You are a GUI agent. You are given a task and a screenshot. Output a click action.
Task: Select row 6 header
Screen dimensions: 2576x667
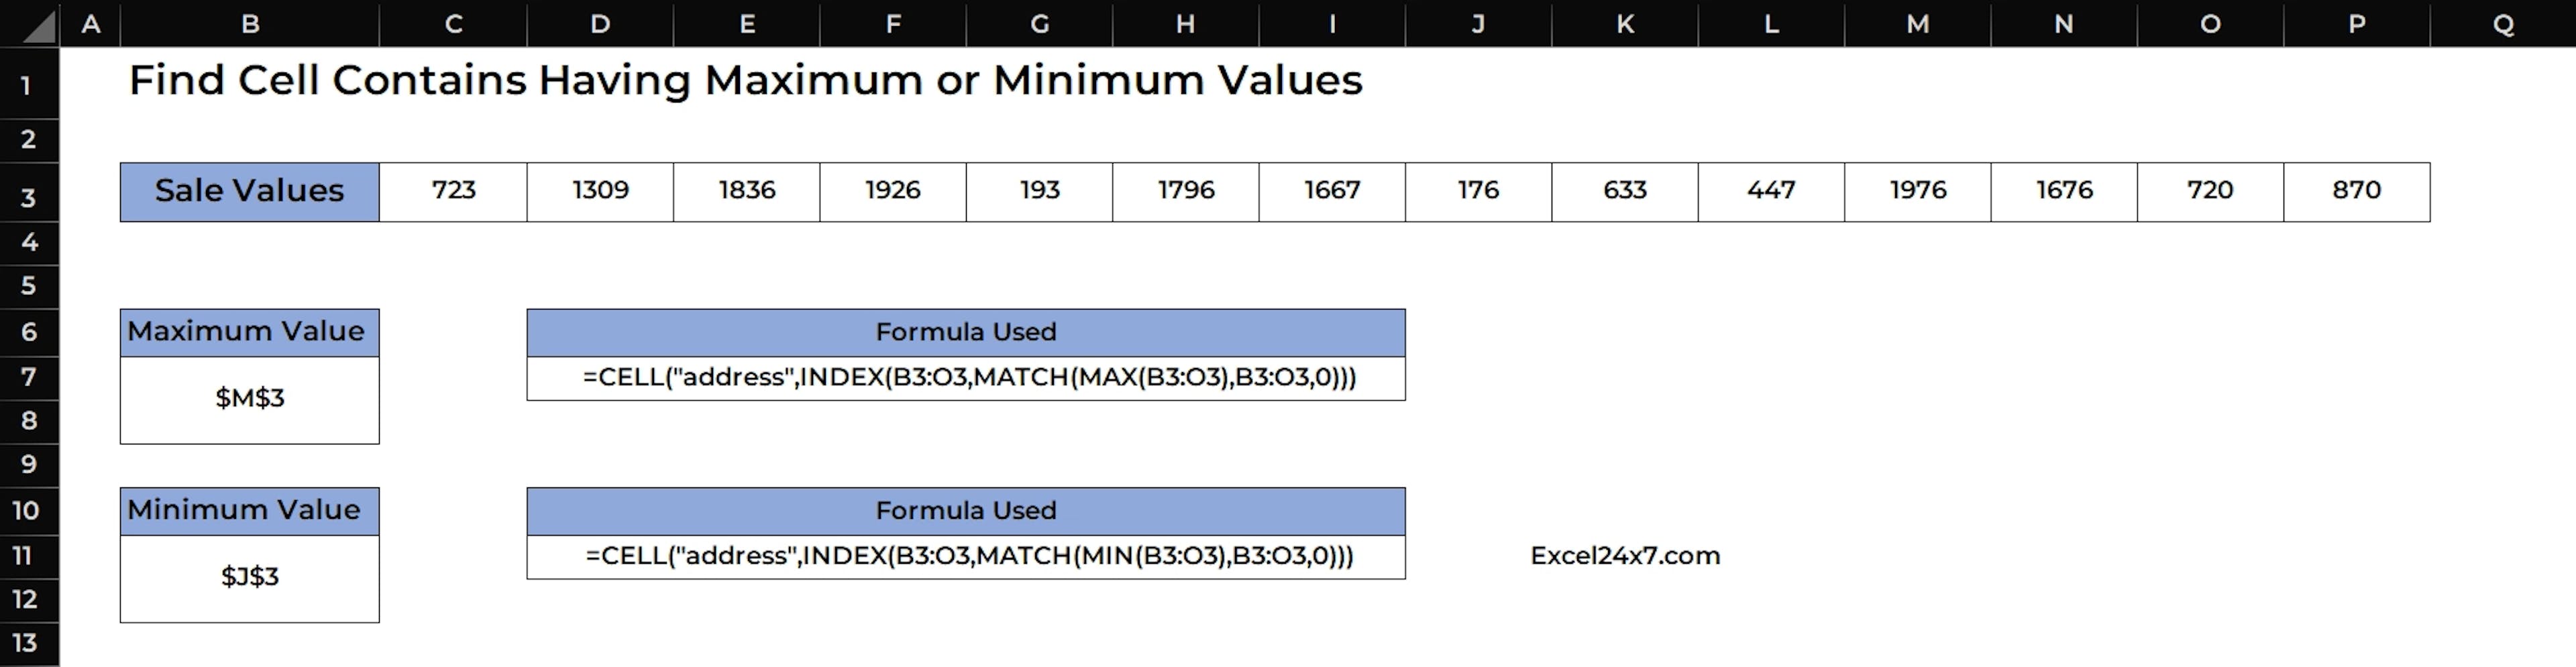[29, 332]
